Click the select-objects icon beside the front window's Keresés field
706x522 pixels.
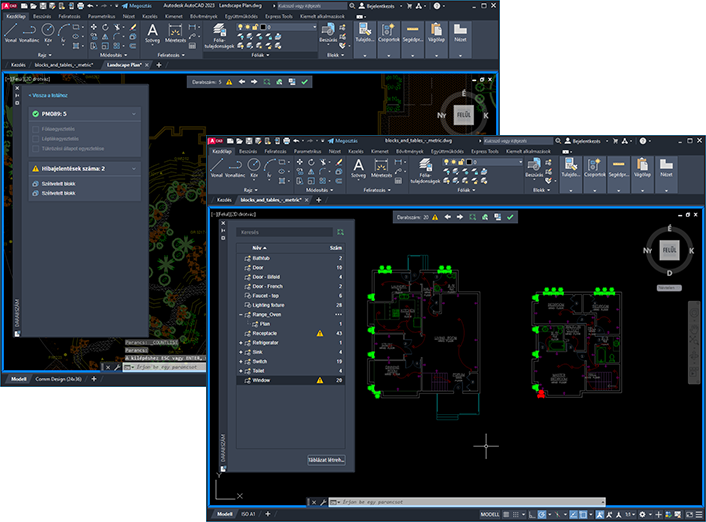click(x=340, y=232)
